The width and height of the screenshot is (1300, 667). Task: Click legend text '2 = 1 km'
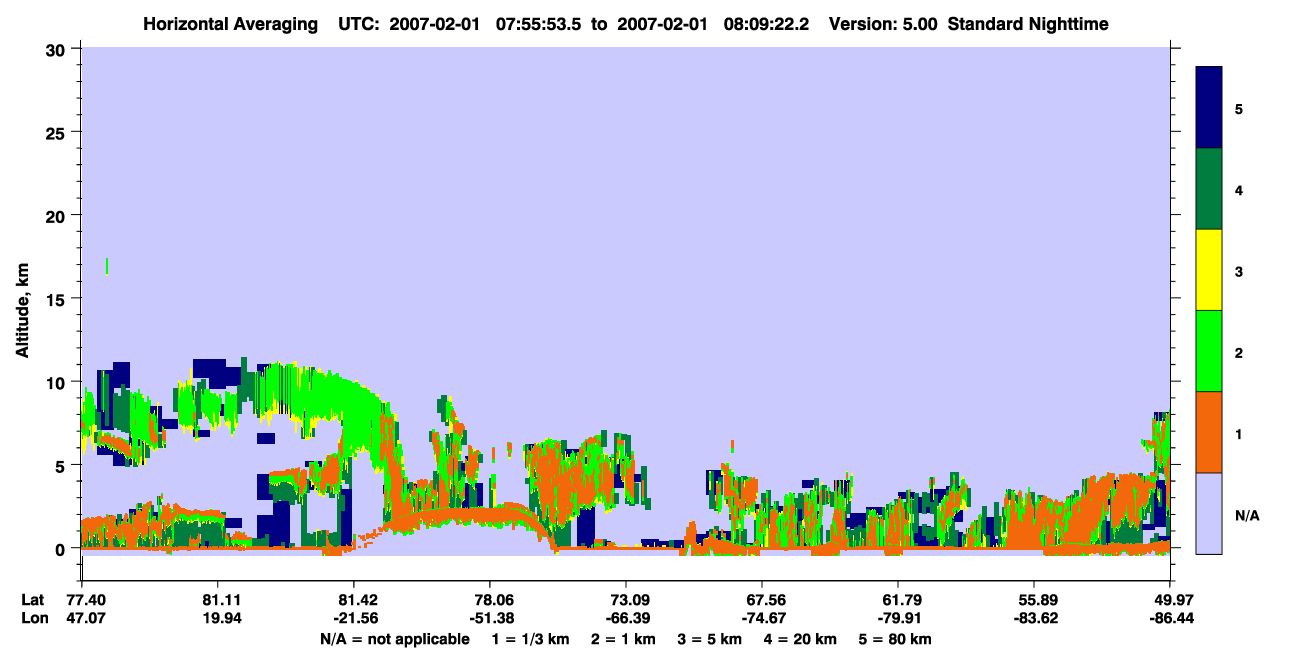626,639
